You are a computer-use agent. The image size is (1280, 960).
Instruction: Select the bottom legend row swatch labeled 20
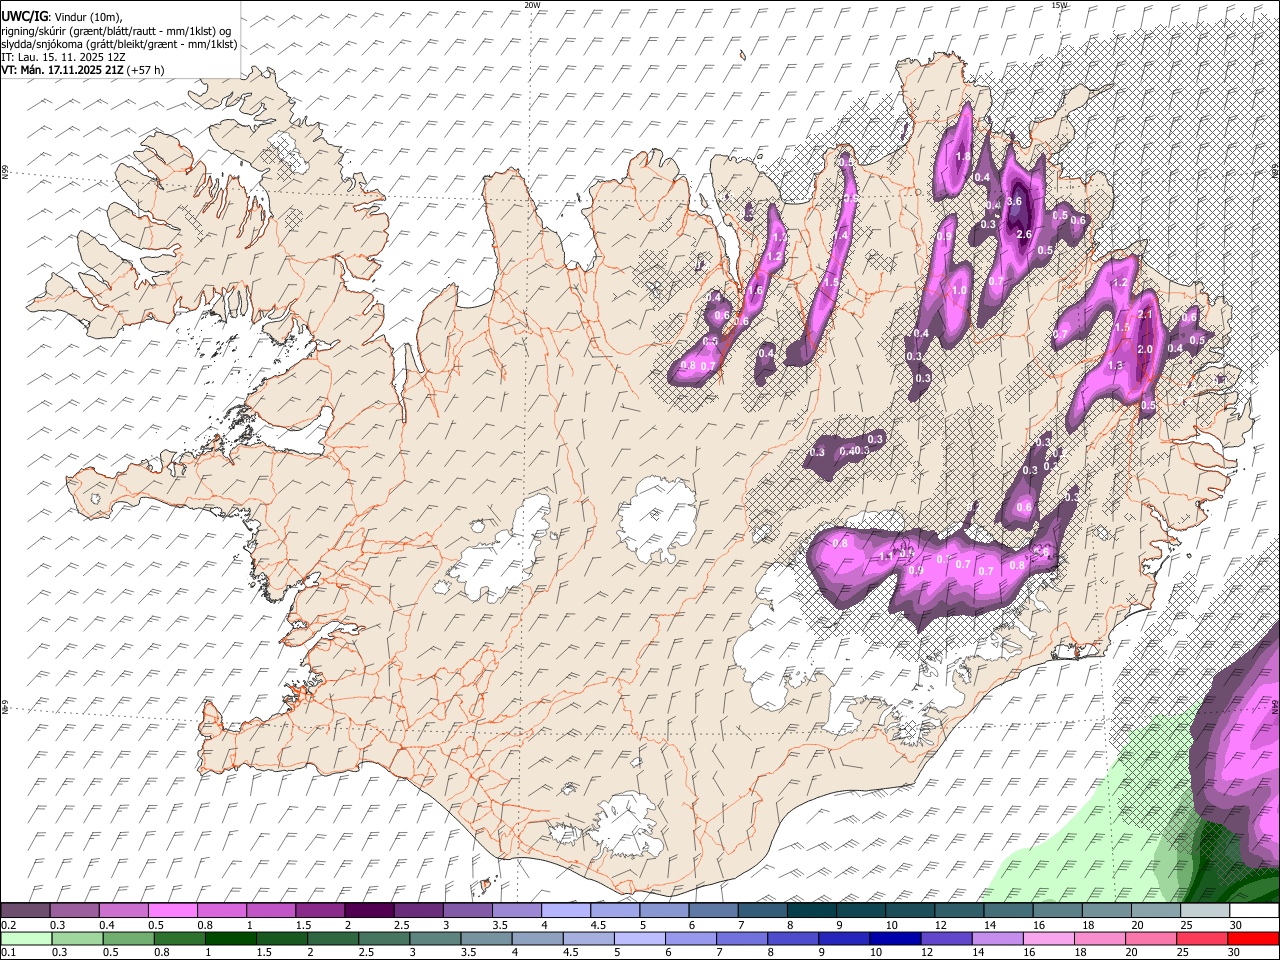1152,938
